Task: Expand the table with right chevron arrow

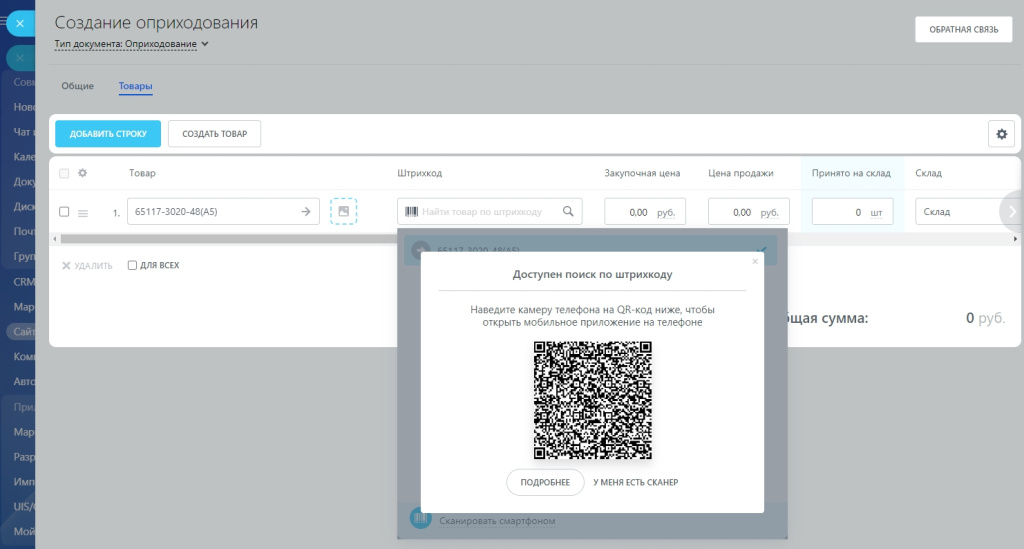Action: [x=1011, y=211]
